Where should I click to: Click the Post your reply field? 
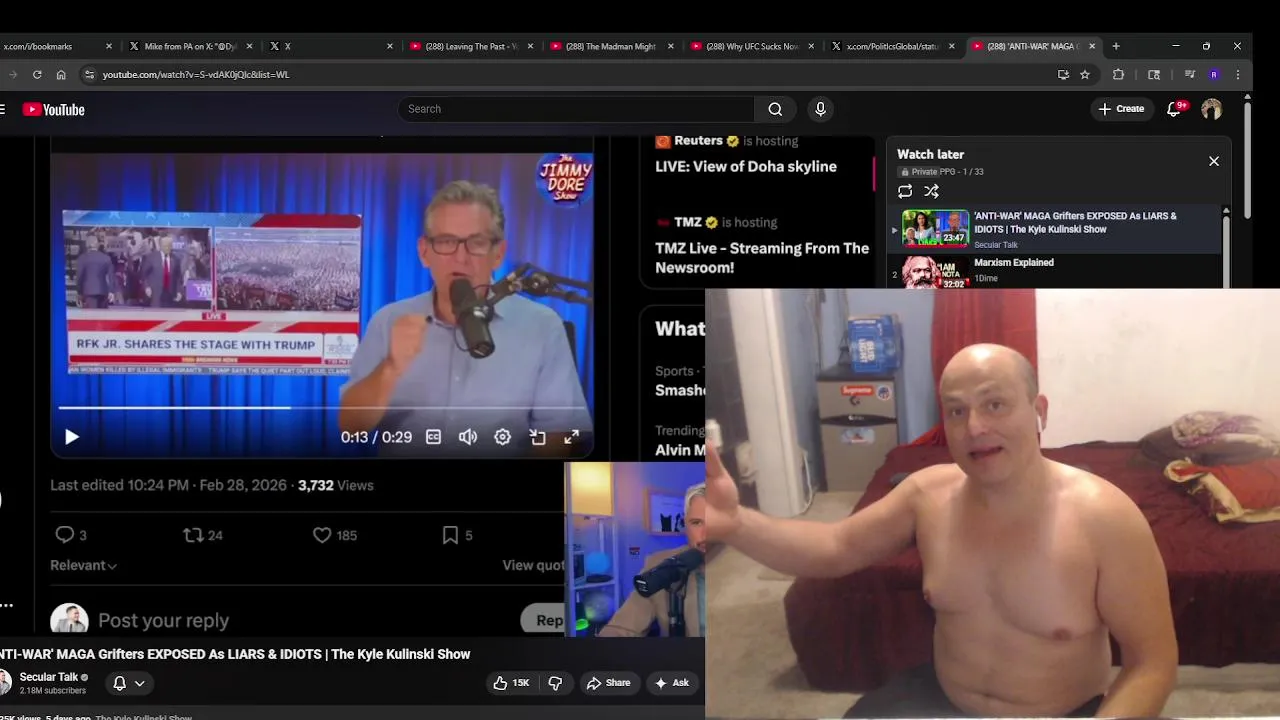pos(163,620)
